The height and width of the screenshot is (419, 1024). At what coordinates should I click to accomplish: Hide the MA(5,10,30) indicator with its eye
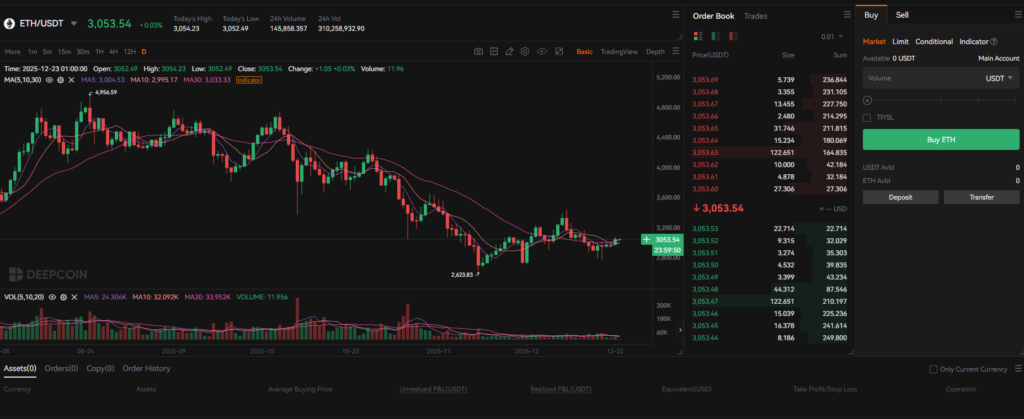point(49,80)
